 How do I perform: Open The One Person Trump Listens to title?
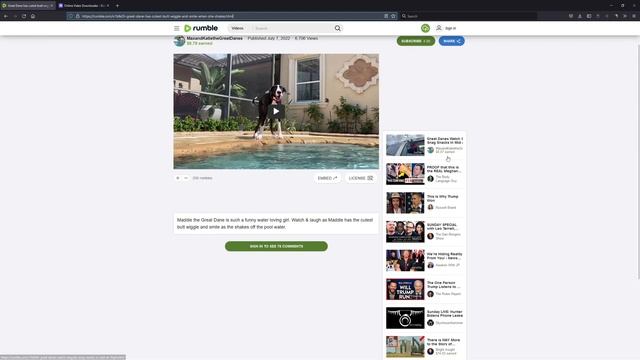(444, 284)
